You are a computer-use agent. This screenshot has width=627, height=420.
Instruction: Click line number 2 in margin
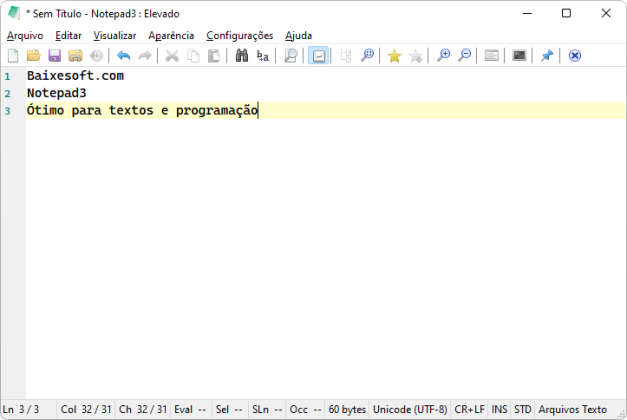[x=7, y=94]
